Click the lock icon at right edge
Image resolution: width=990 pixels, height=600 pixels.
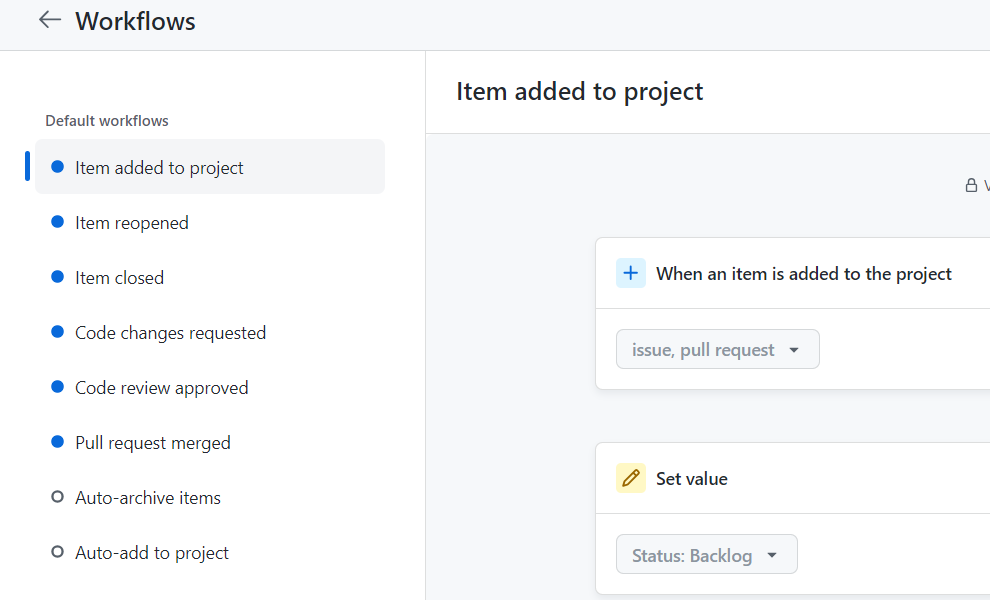(970, 185)
